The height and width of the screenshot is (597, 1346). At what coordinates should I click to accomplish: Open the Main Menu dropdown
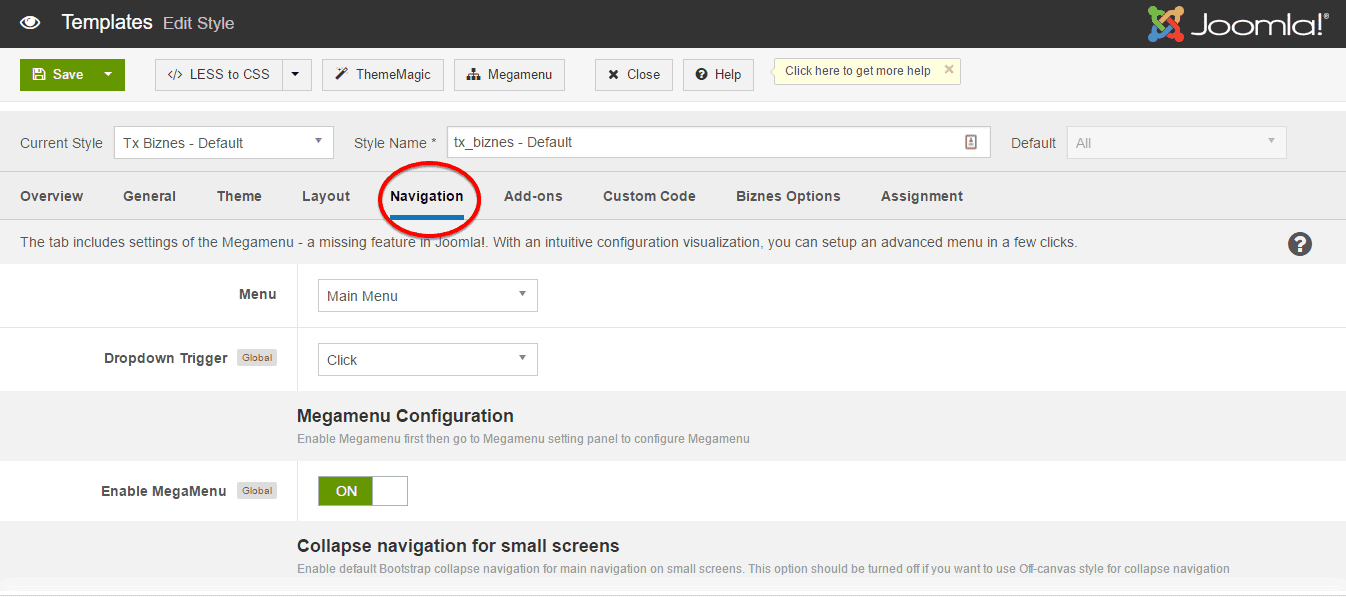(427, 295)
